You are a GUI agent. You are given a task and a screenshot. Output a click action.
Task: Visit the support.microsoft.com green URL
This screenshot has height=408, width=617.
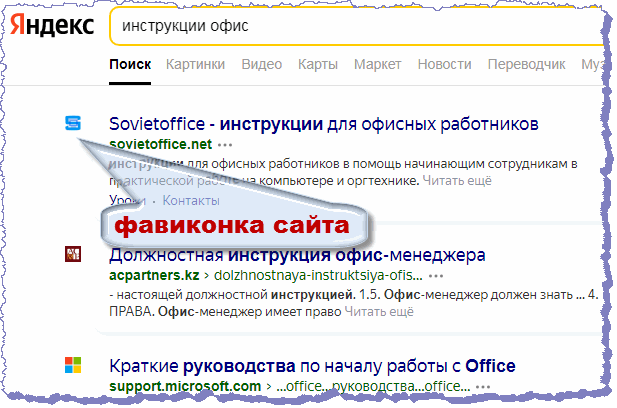click(x=185, y=386)
